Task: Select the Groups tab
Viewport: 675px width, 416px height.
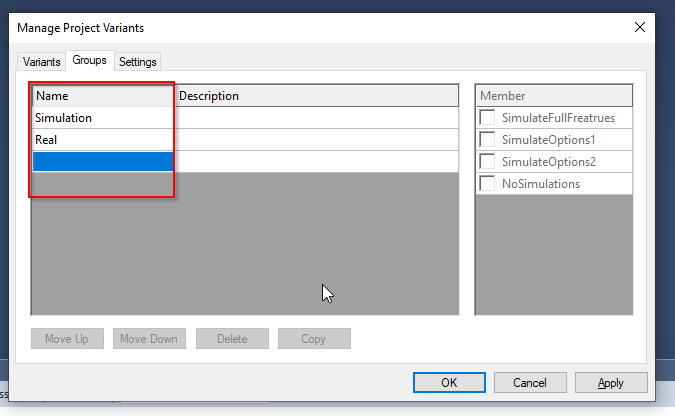Action: [x=90, y=60]
